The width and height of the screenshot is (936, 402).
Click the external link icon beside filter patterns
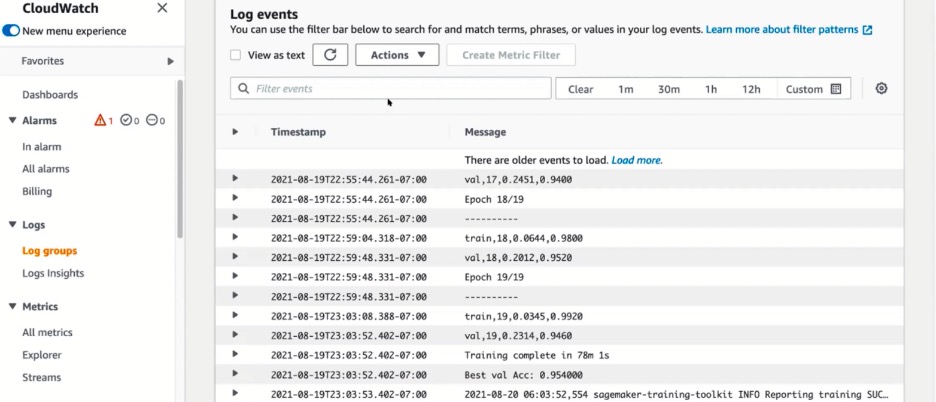pyautogui.click(x=867, y=31)
